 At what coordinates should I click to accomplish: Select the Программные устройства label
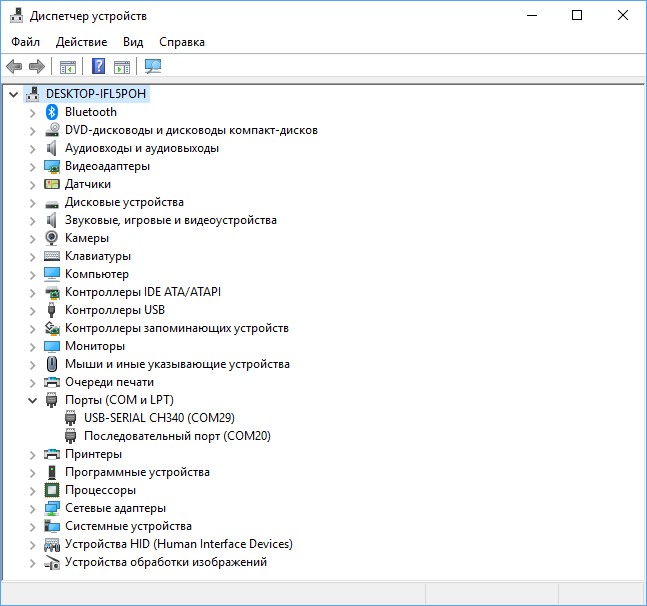tap(137, 472)
